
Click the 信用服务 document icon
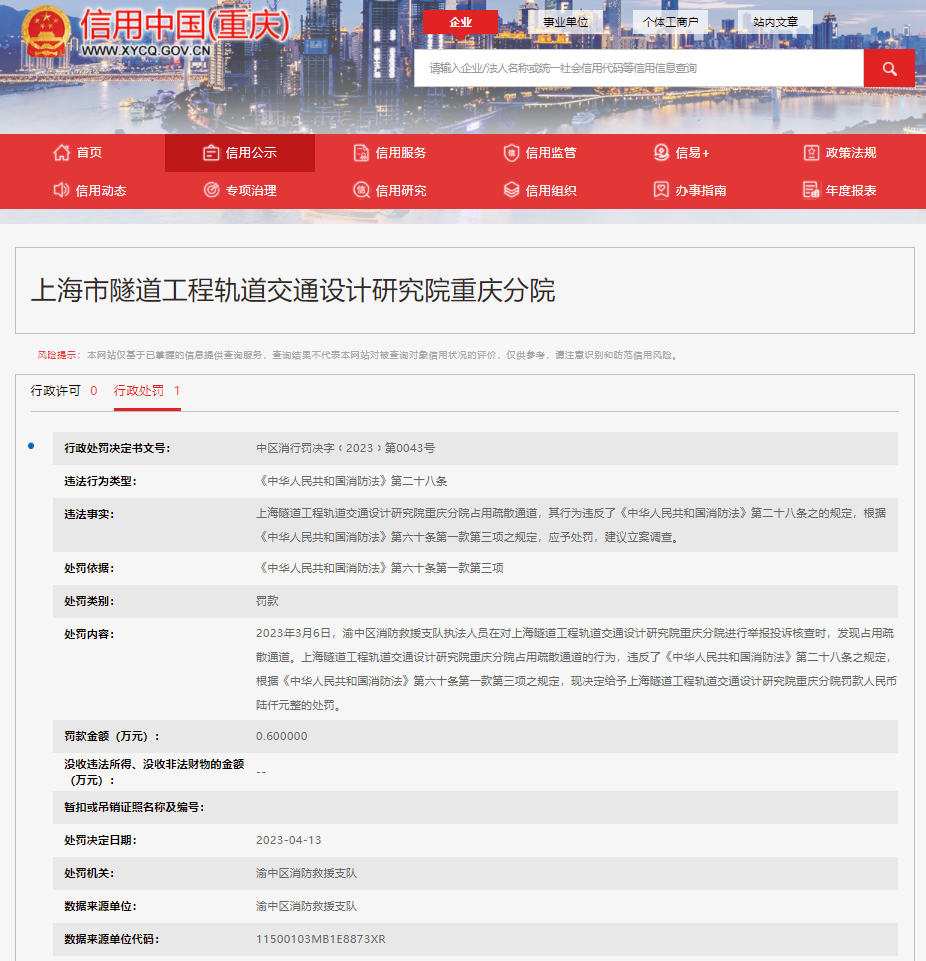pyautogui.click(x=361, y=153)
